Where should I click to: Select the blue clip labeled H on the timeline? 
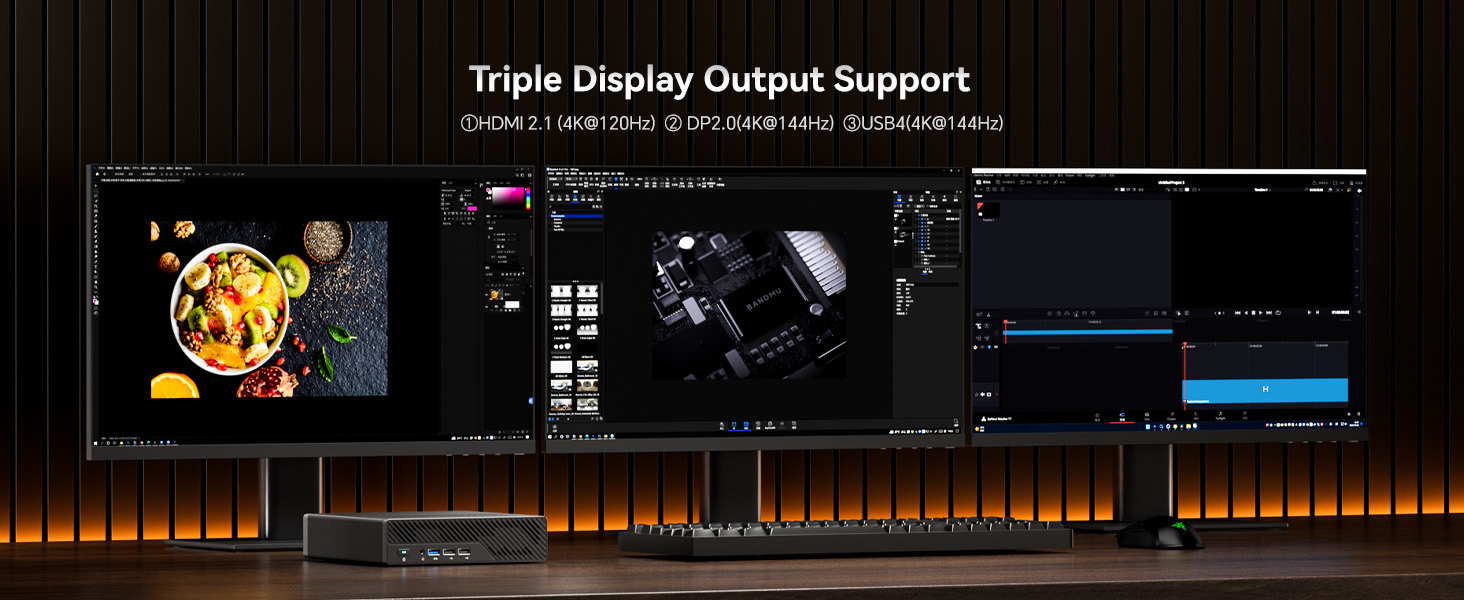pyautogui.click(x=1265, y=389)
